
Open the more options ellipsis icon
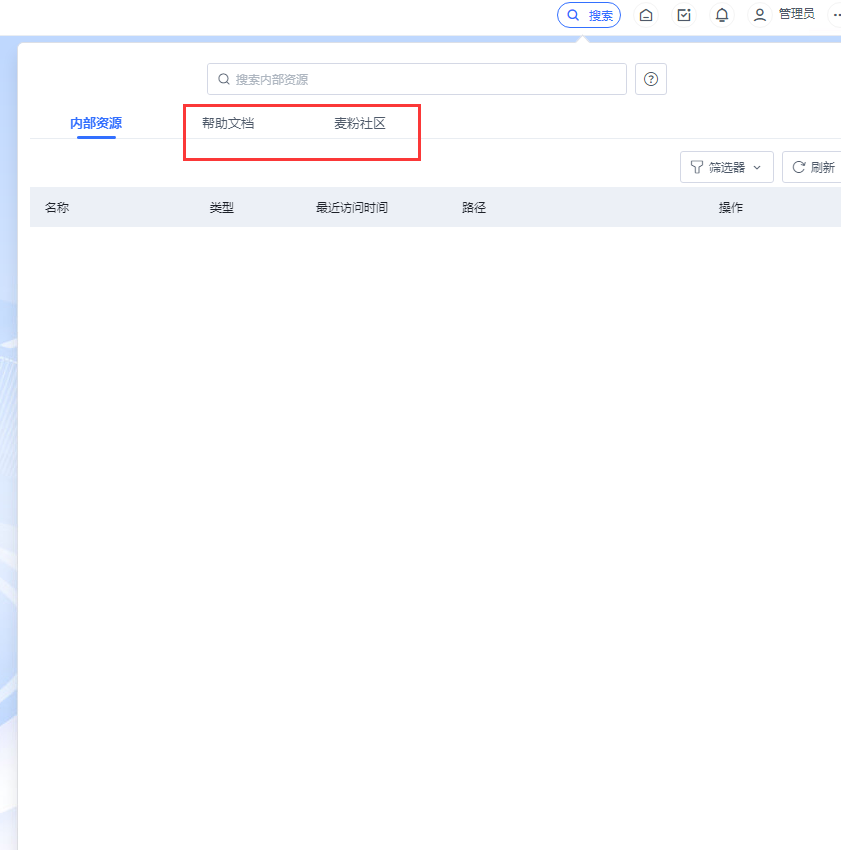836,15
